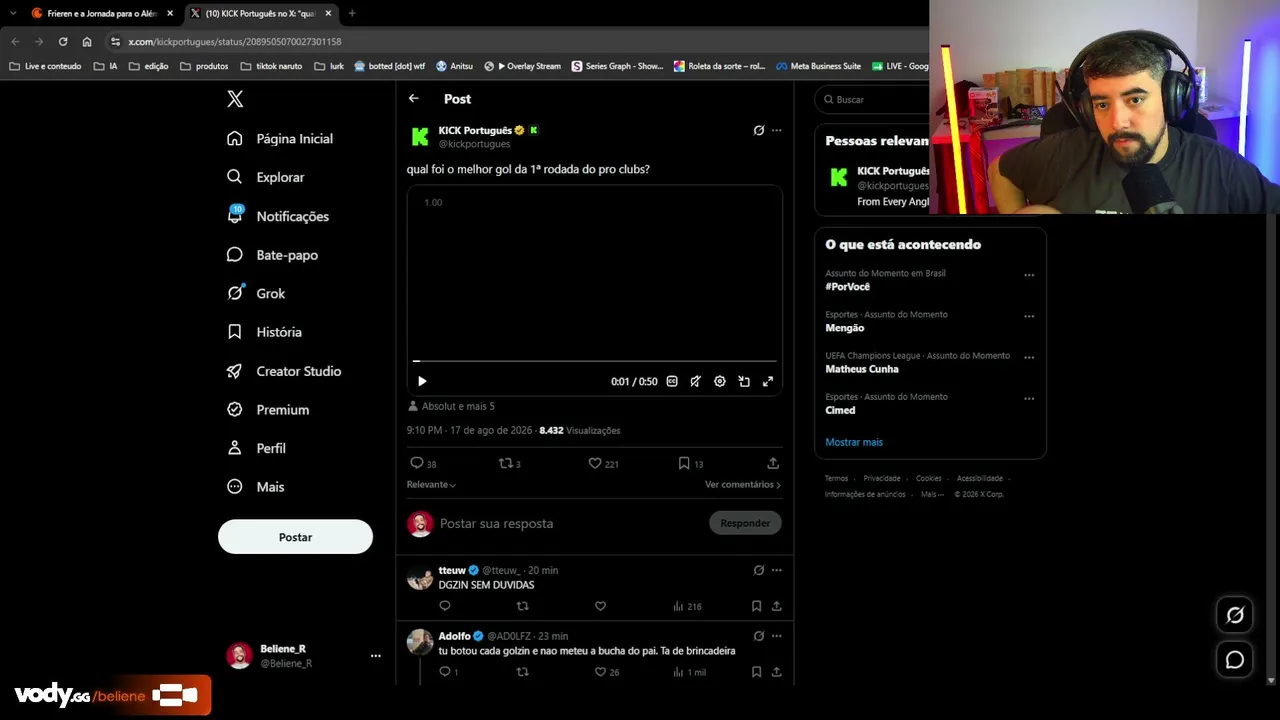Open the 'Ver comentários' link
The image size is (1280, 720).
pos(743,484)
